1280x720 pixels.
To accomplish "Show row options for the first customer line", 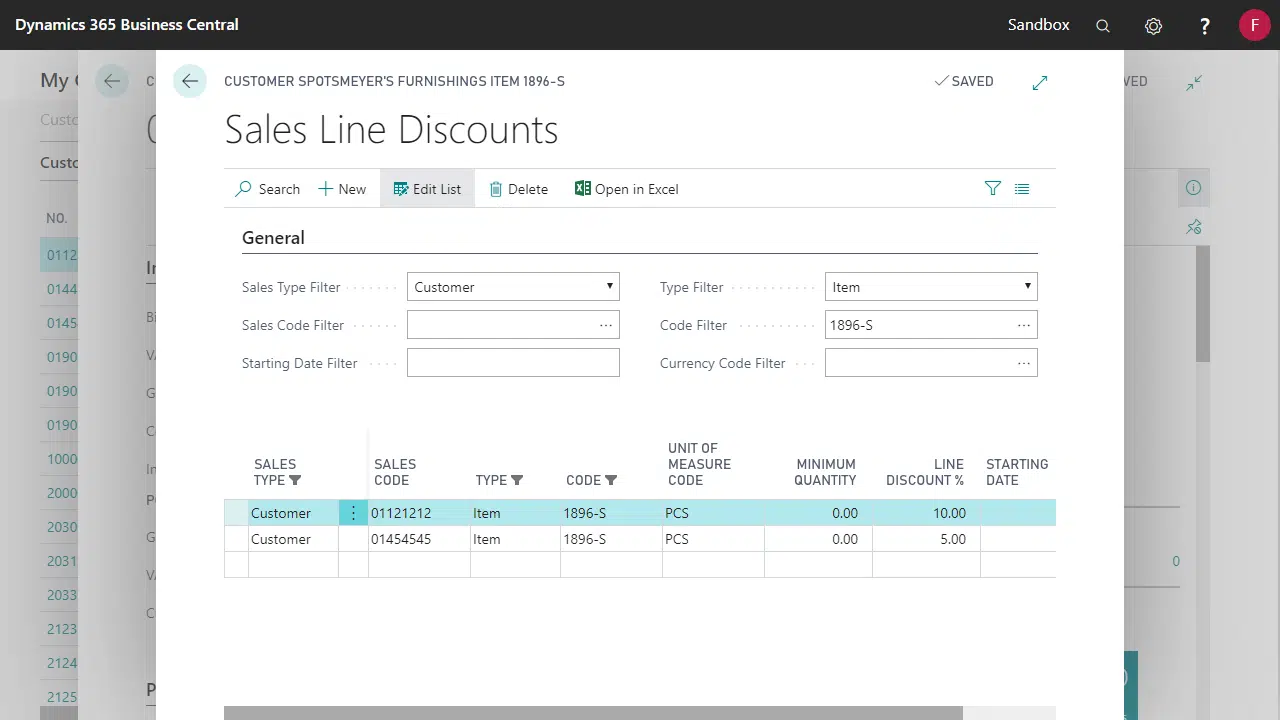I will coord(353,513).
